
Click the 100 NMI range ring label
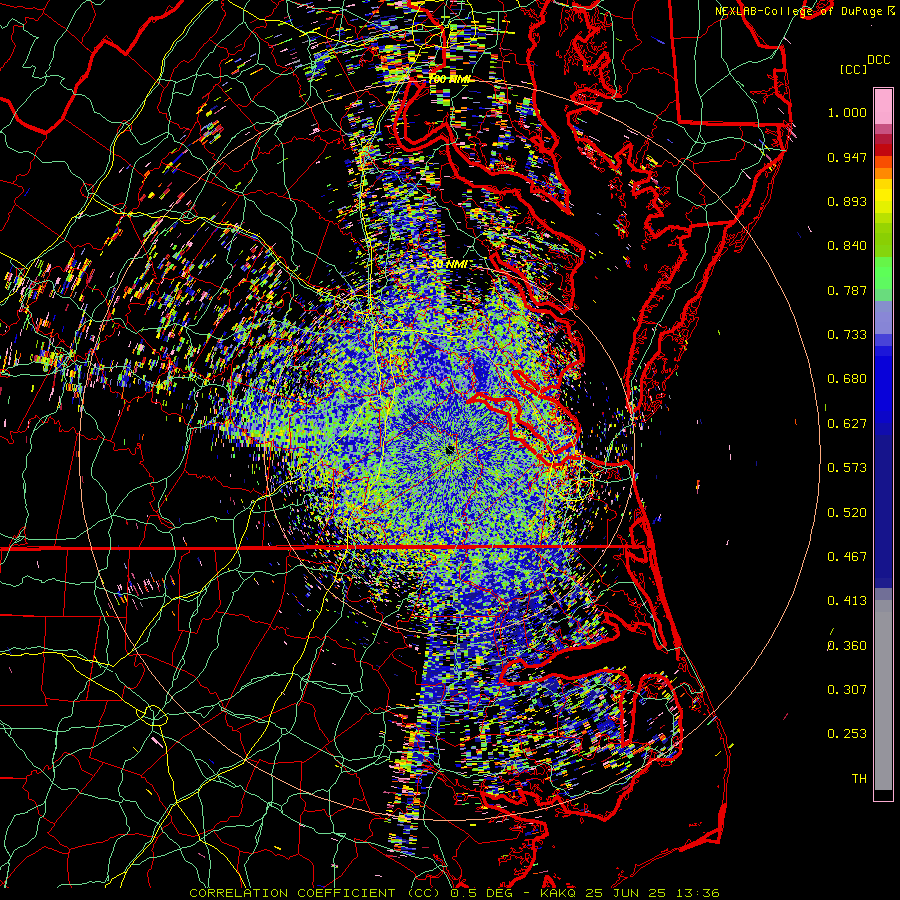click(x=449, y=79)
